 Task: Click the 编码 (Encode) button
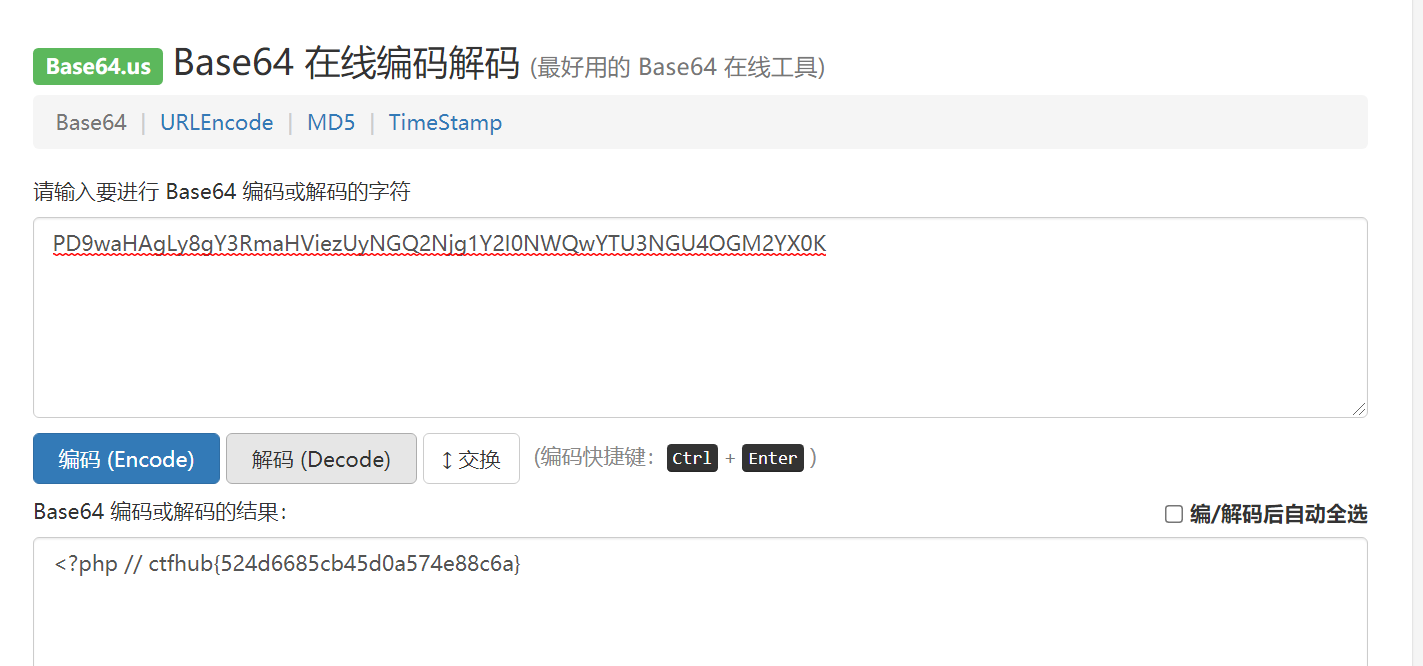(x=126, y=459)
